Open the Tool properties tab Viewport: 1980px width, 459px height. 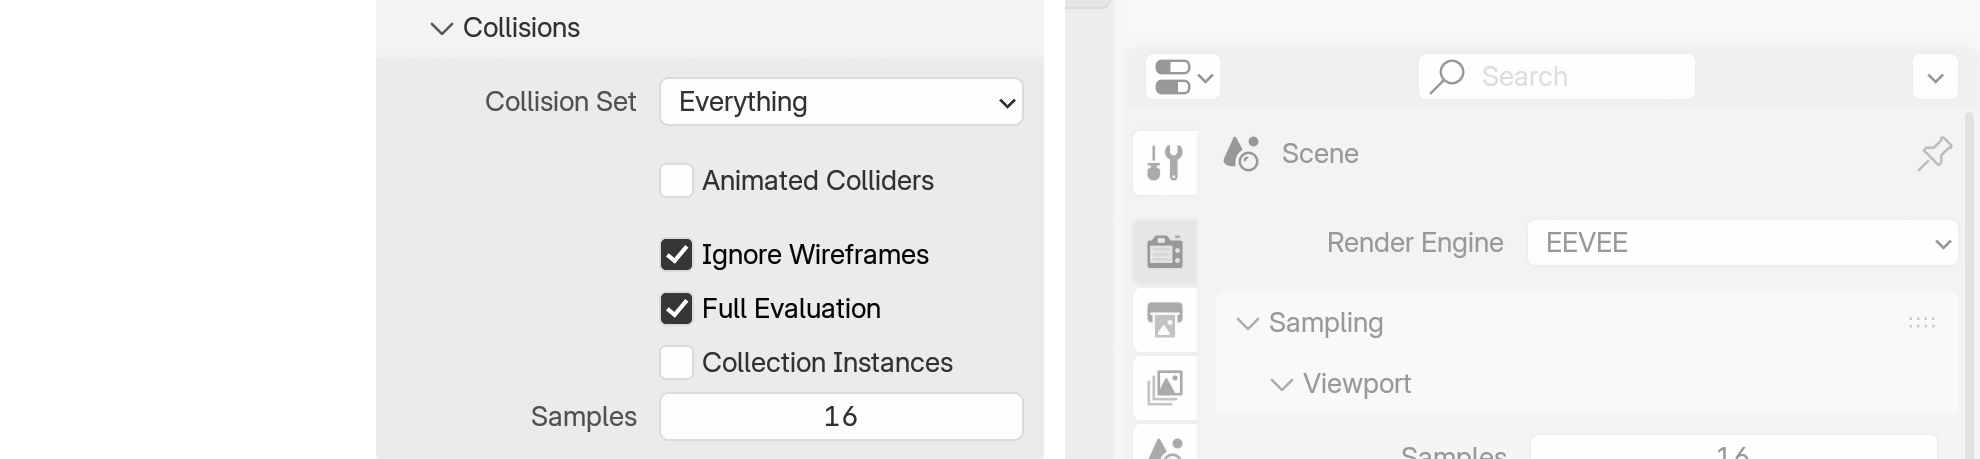coord(1165,161)
